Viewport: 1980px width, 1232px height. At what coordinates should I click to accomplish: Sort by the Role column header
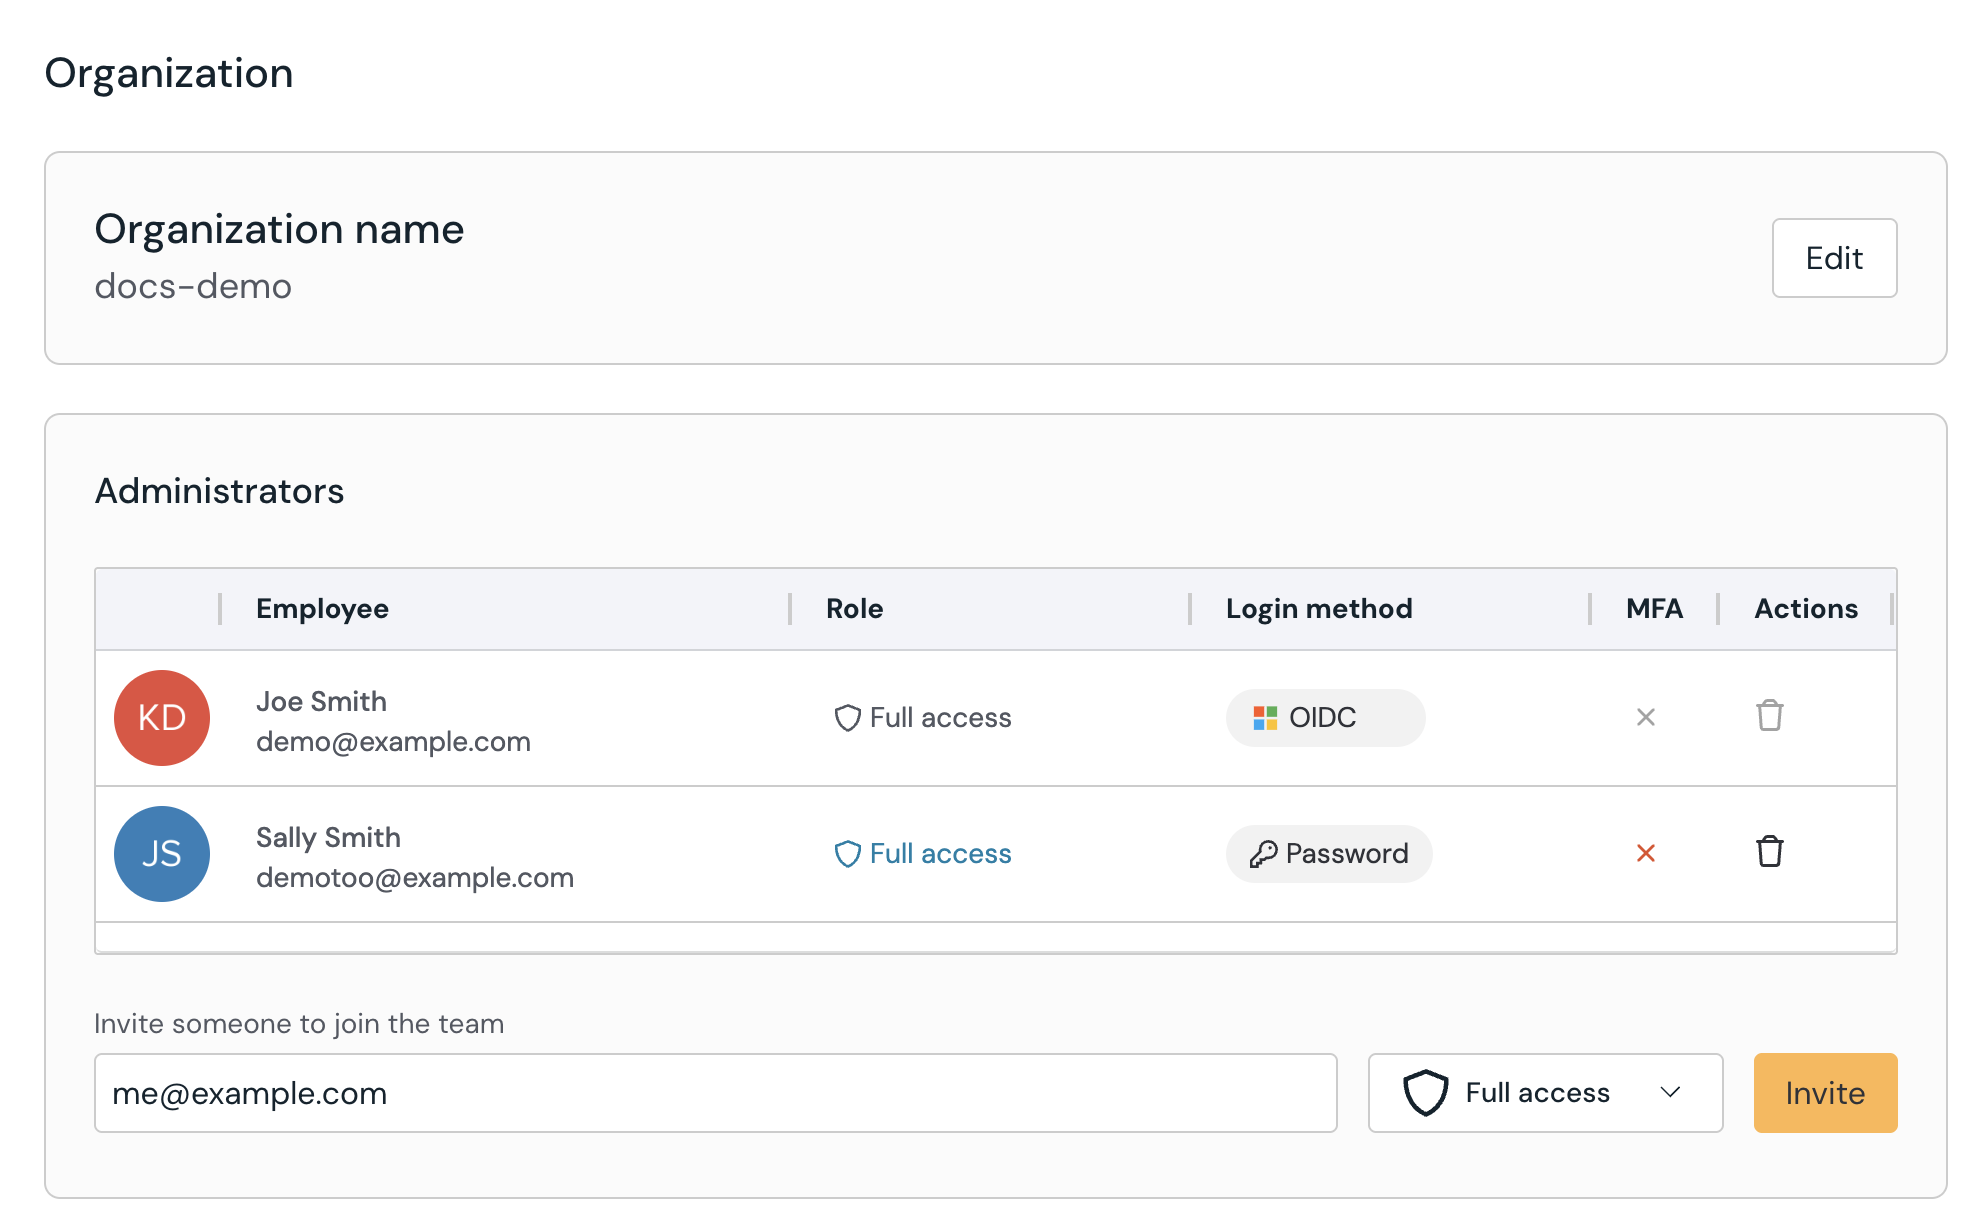(854, 609)
